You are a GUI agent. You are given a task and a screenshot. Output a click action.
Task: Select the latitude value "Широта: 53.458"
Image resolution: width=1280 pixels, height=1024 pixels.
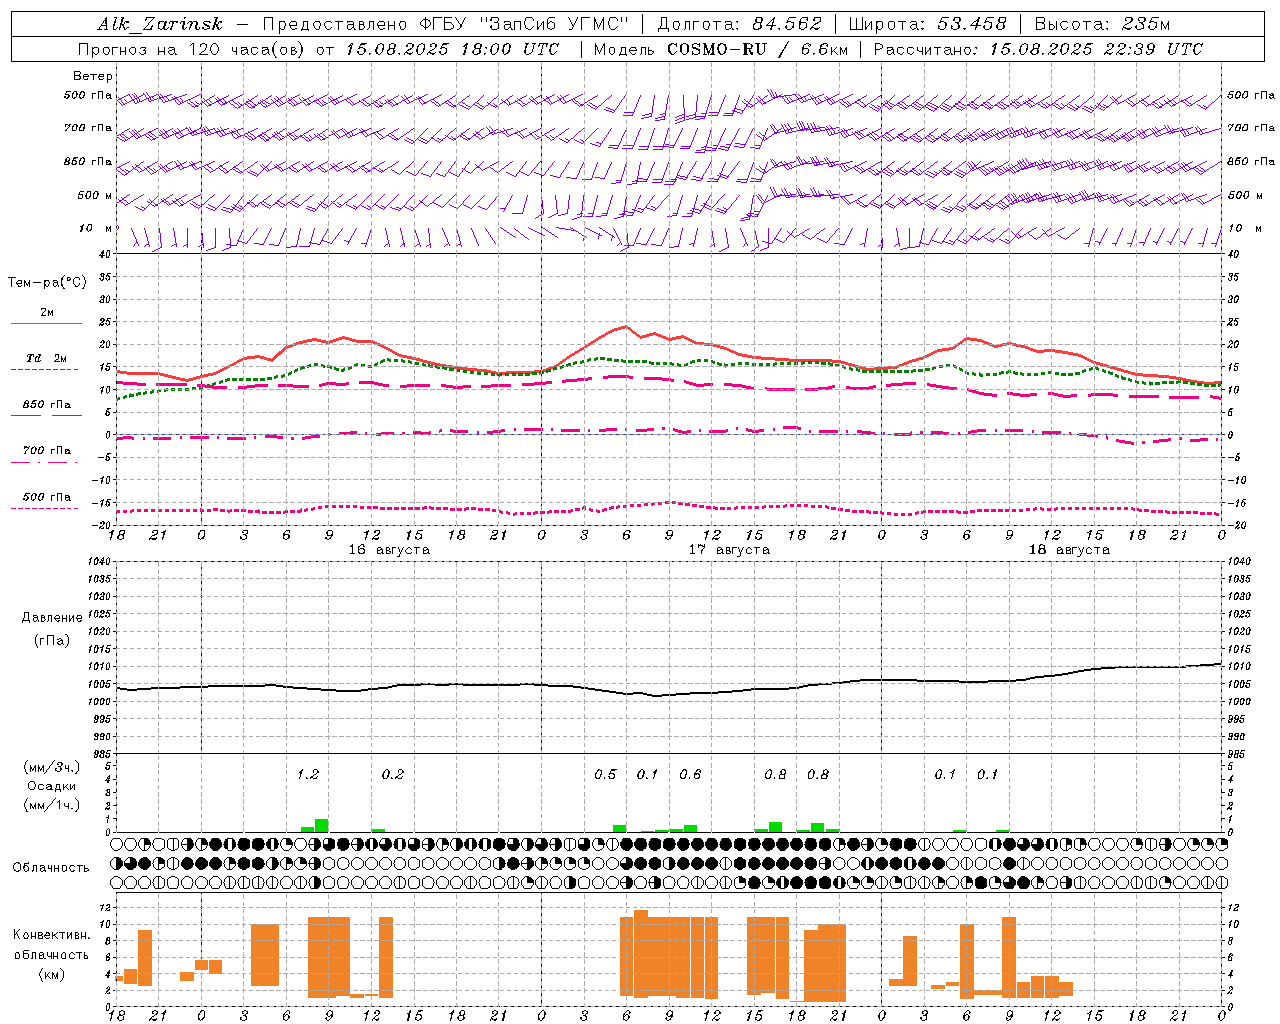(926, 24)
